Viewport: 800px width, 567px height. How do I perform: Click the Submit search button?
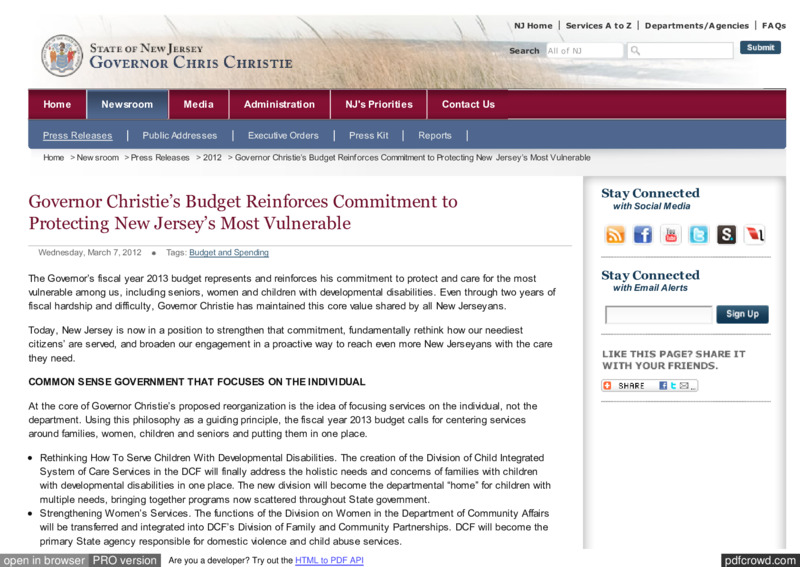[x=760, y=47]
